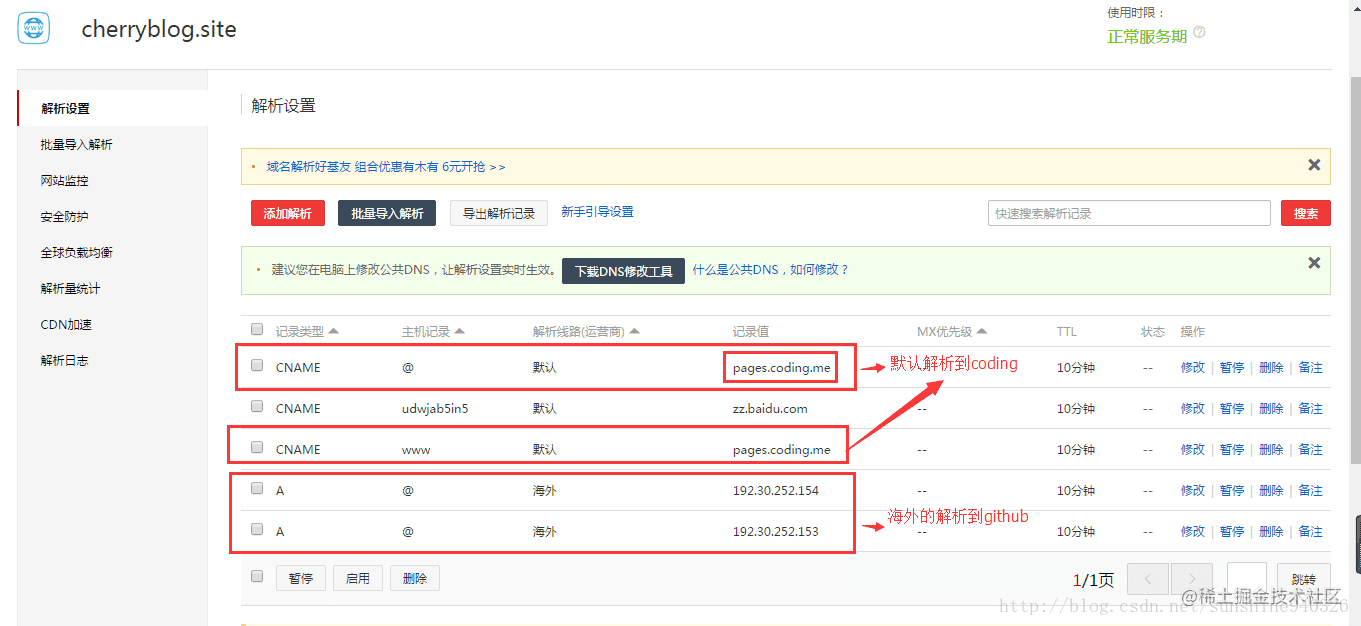Viewport: 1361px width, 626px height.
Task: Click 下载DNS修改工具 button
Action: coord(623,270)
